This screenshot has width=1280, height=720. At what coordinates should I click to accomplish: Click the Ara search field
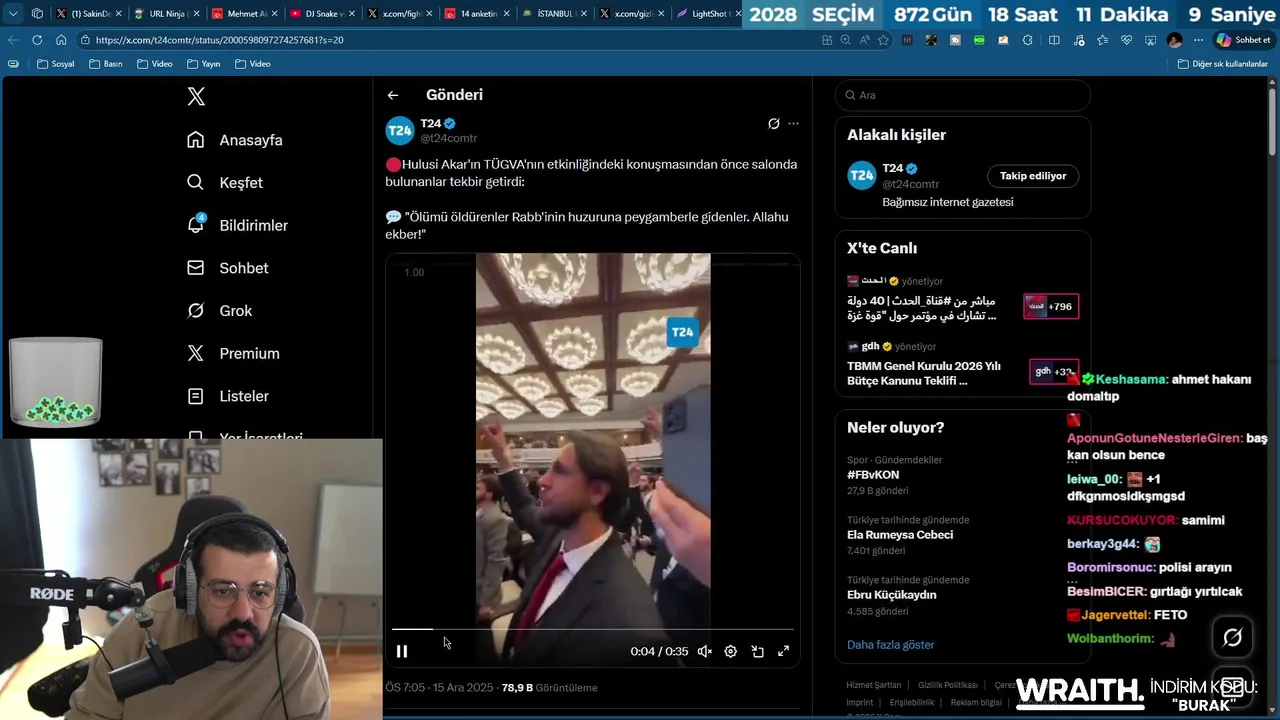click(x=963, y=95)
